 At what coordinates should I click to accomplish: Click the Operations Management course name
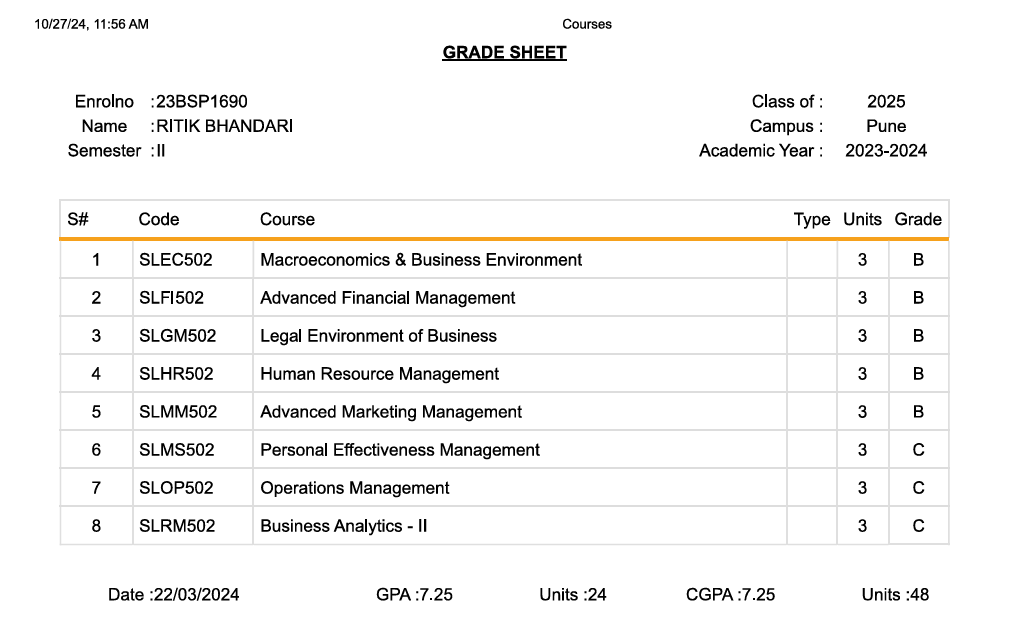point(355,488)
